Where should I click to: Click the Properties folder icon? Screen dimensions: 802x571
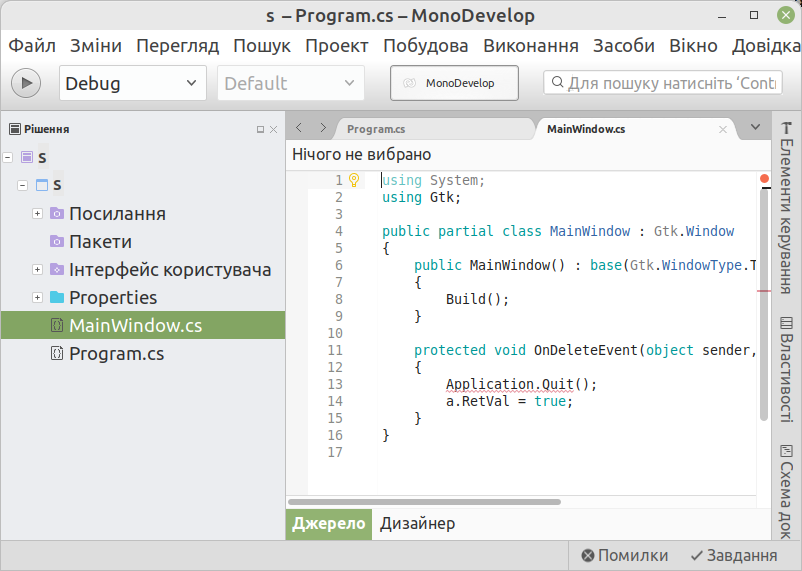pos(57,297)
